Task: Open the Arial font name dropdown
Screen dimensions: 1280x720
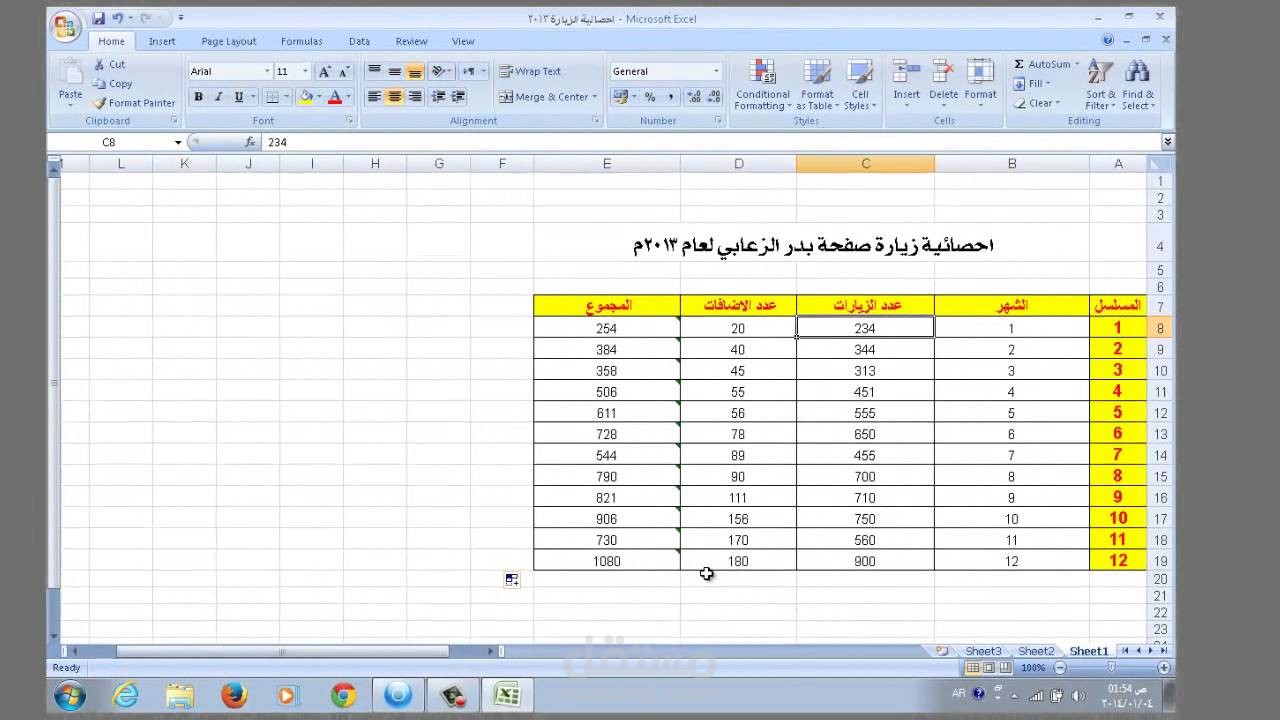Action: click(267, 71)
